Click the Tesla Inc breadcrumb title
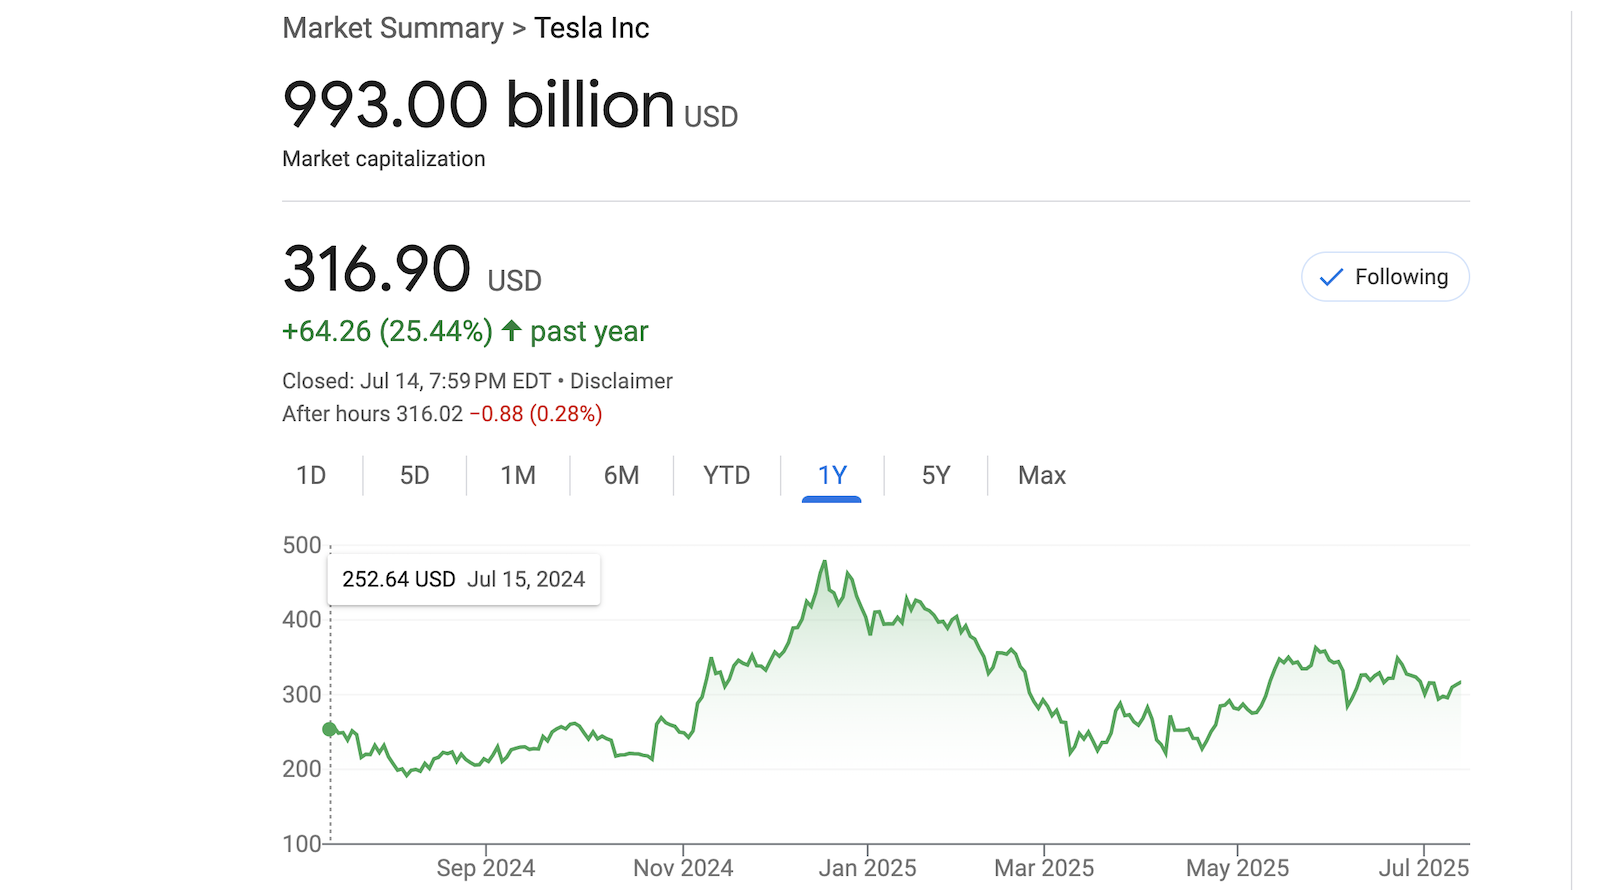The image size is (1600, 890). [x=591, y=28]
